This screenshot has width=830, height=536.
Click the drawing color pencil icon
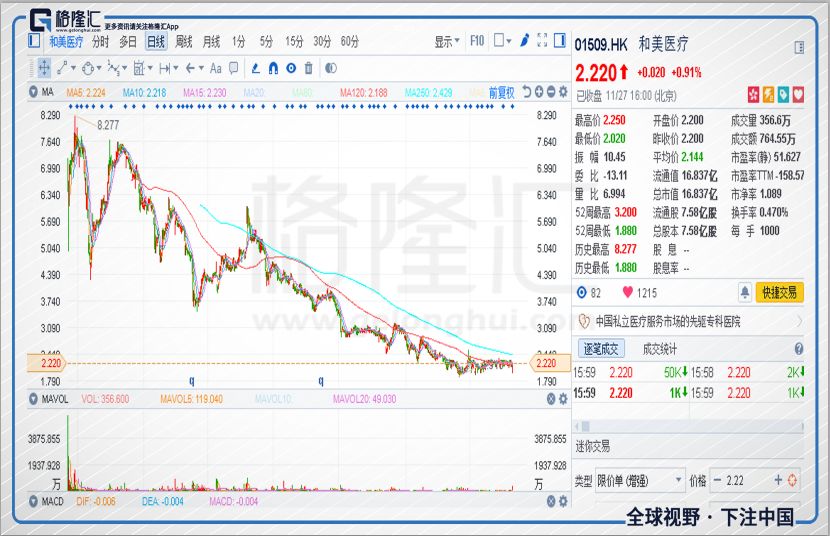tap(256, 68)
